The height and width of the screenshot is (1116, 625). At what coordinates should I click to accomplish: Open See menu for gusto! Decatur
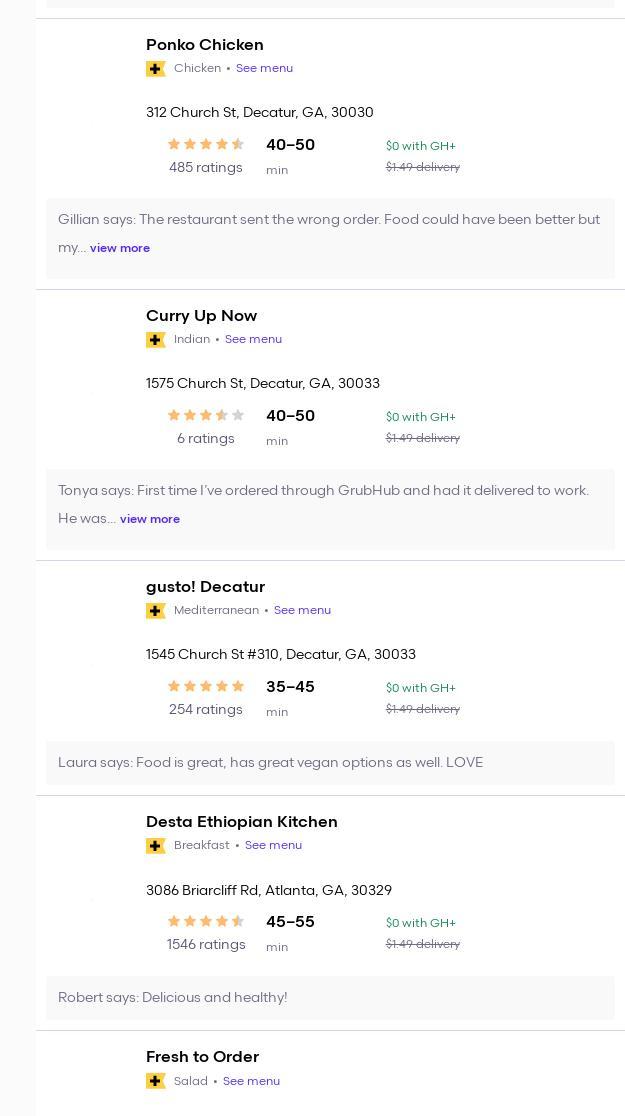[302, 610]
